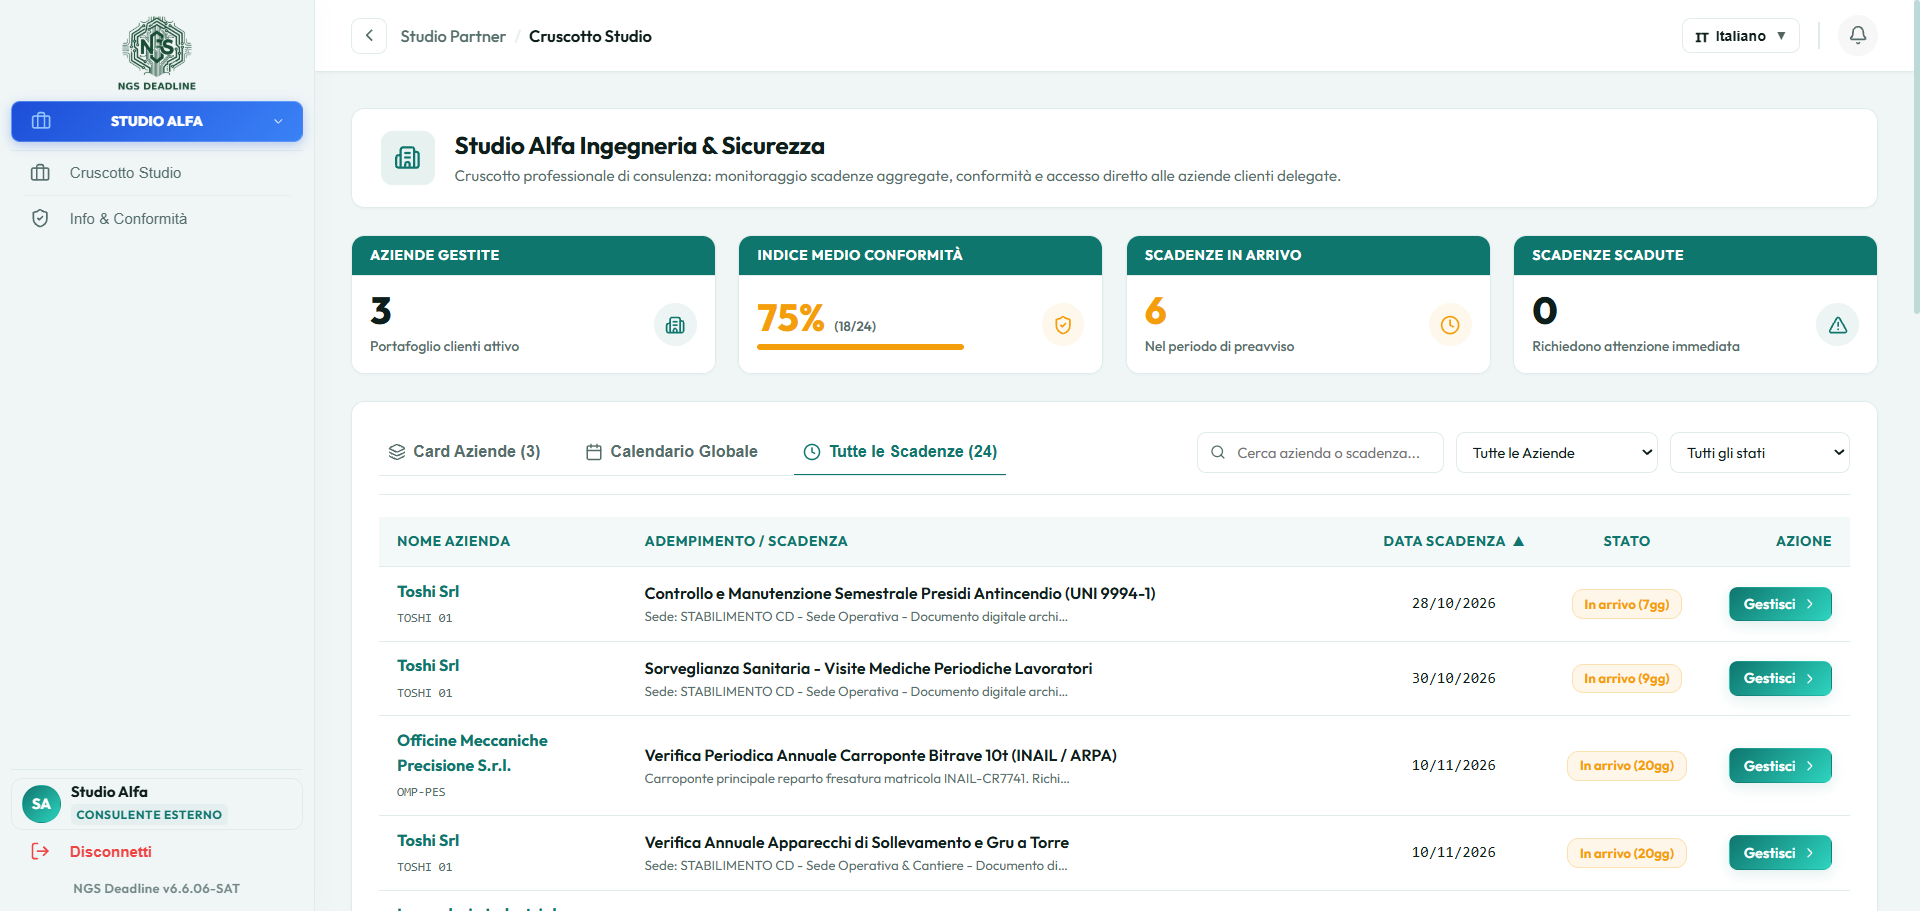
Task: Click the search magnifier icon
Action: [1218, 452]
